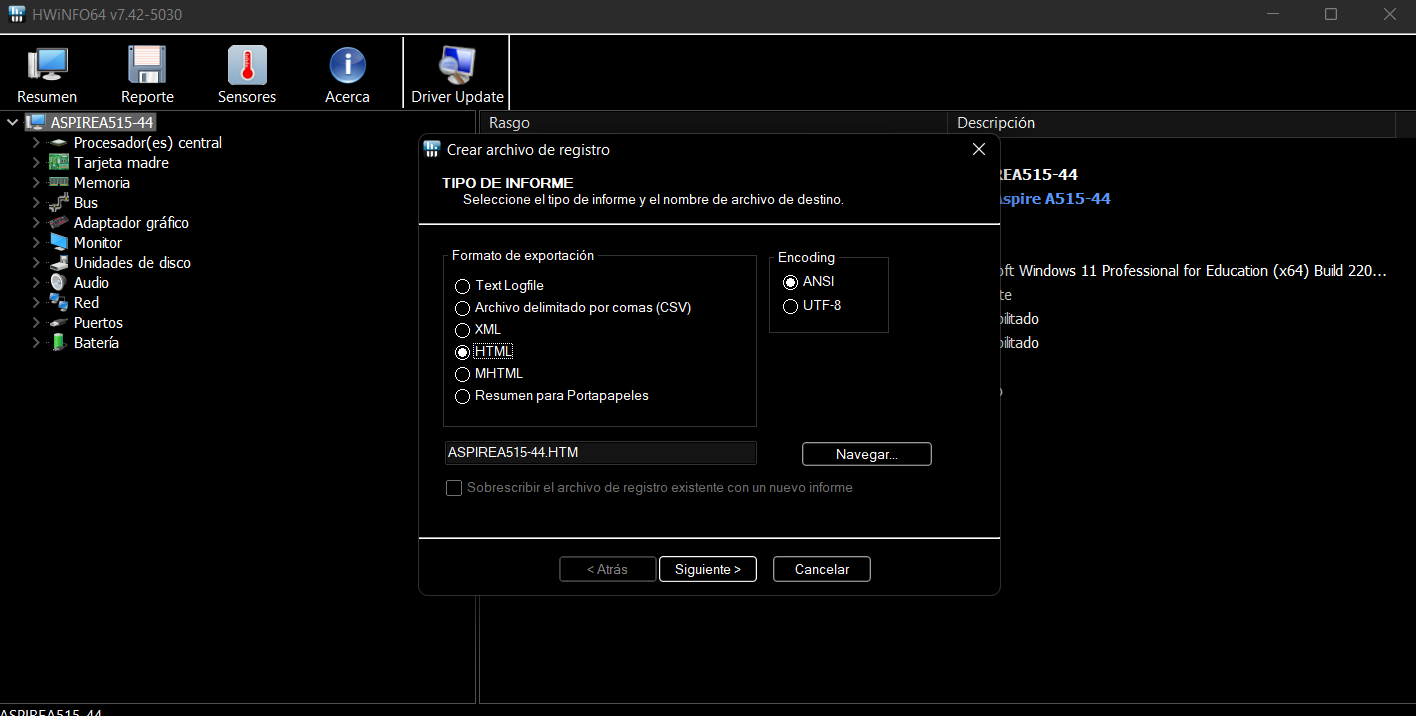Click the Puertos connector icon
The image size is (1416, 716).
pyautogui.click(x=59, y=323)
